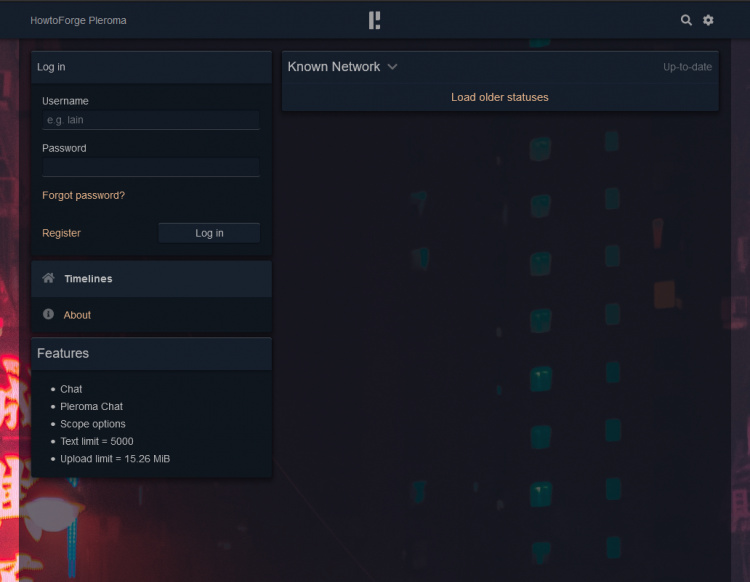Go to HowtoForge Pleroma home title
The image size is (750, 582).
pos(78,20)
